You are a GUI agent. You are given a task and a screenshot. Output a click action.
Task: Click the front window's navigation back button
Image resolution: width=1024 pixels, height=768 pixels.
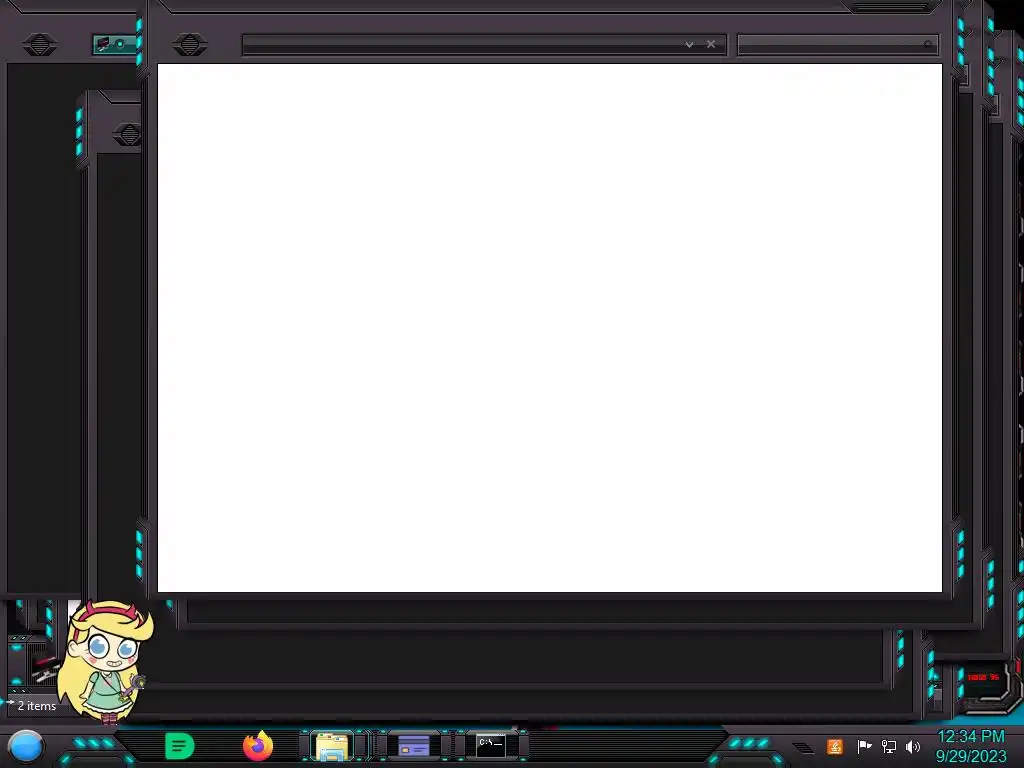(190, 44)
